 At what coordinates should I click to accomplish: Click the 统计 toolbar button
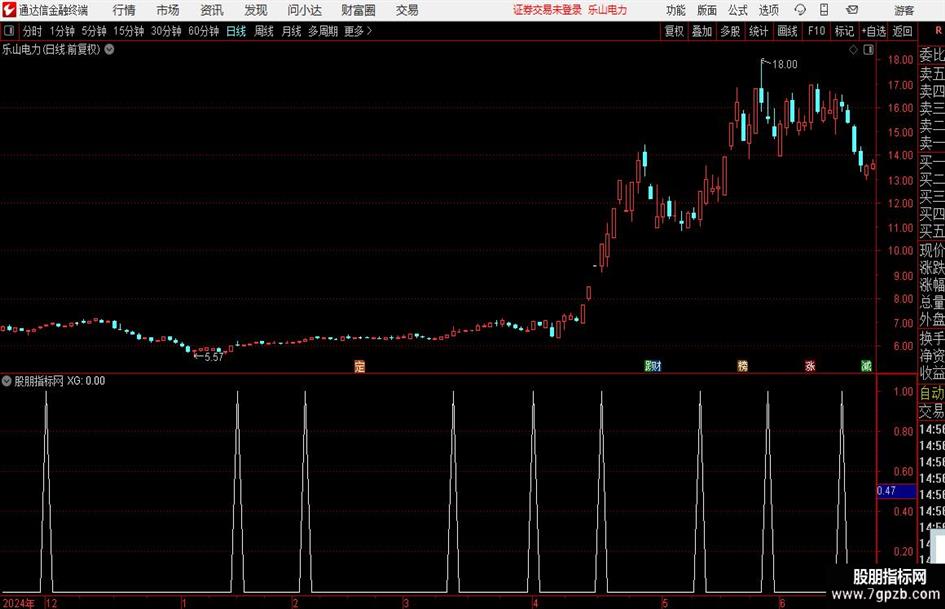[759, 31]
